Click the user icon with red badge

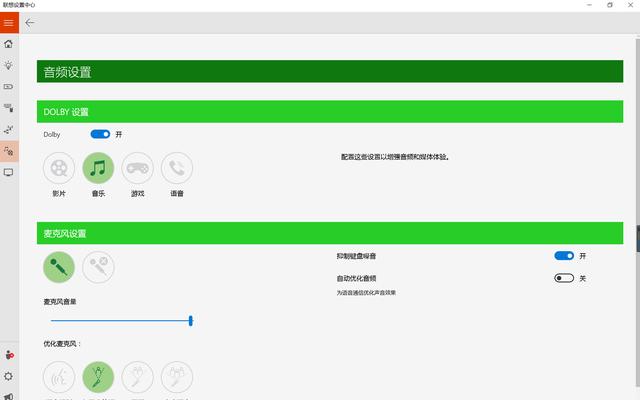click(x=9, y=355)
